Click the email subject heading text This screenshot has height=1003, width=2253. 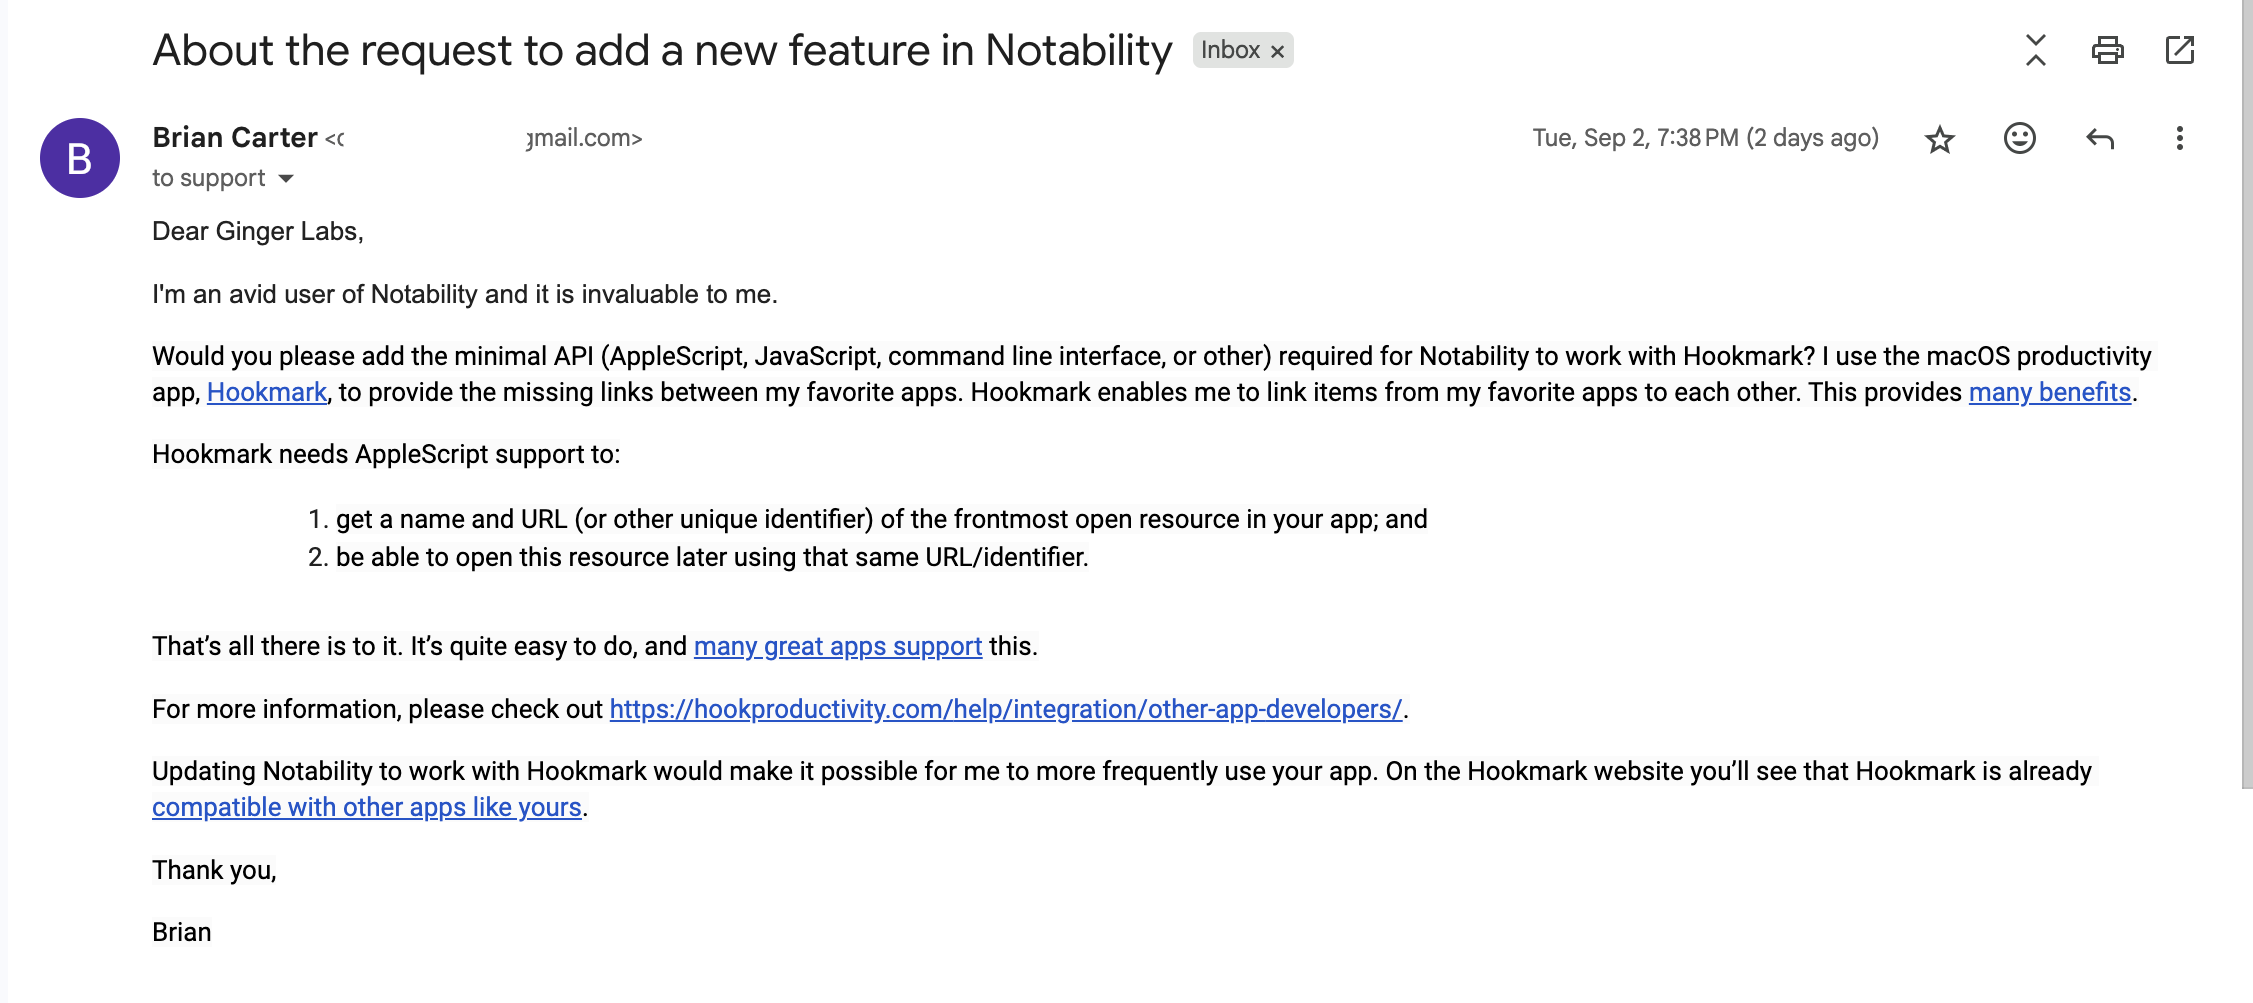[x=661, y=51]
